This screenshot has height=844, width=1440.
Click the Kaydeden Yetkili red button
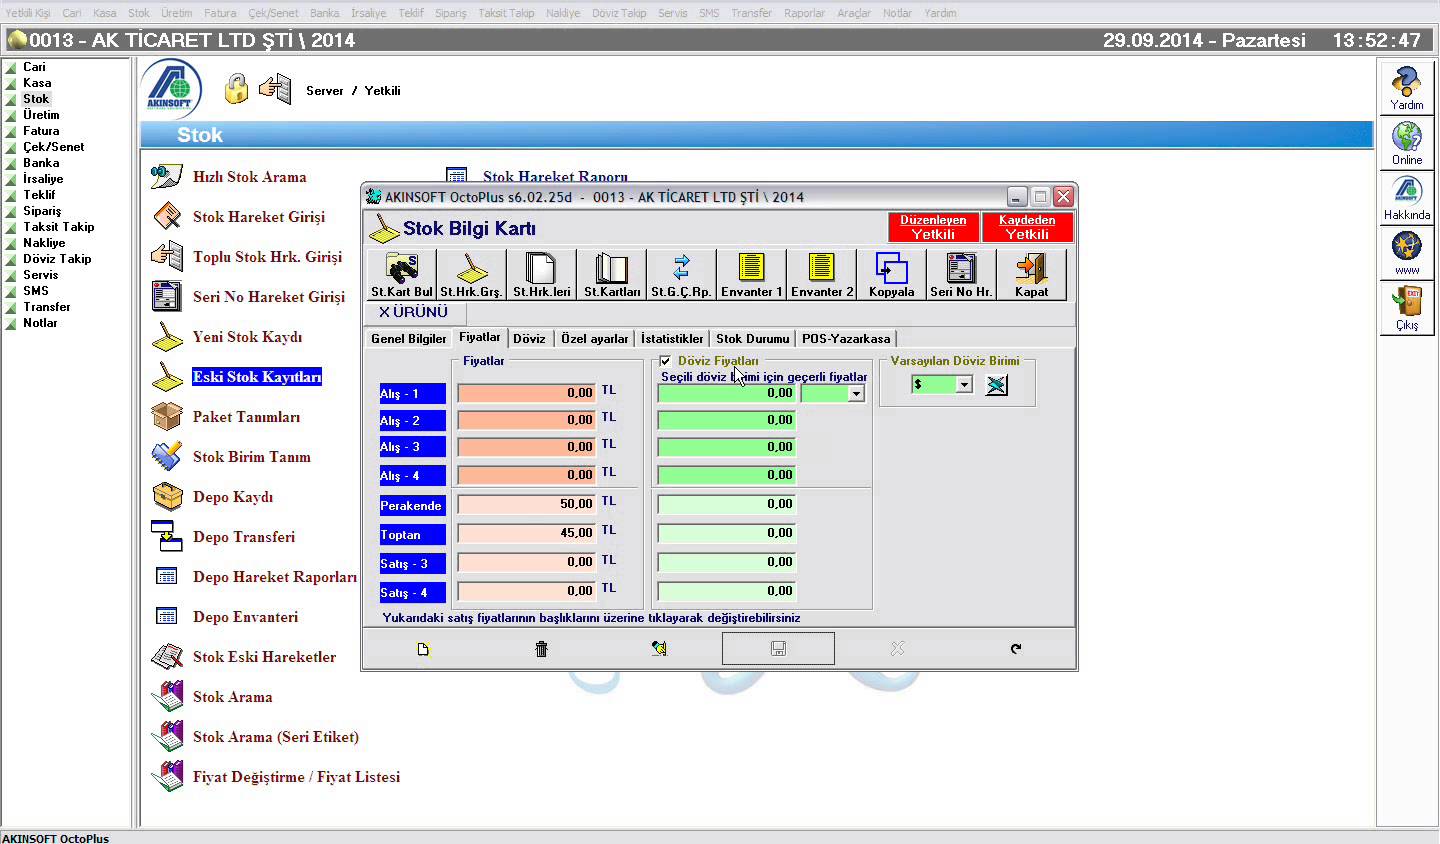[x=1027, y=227]
